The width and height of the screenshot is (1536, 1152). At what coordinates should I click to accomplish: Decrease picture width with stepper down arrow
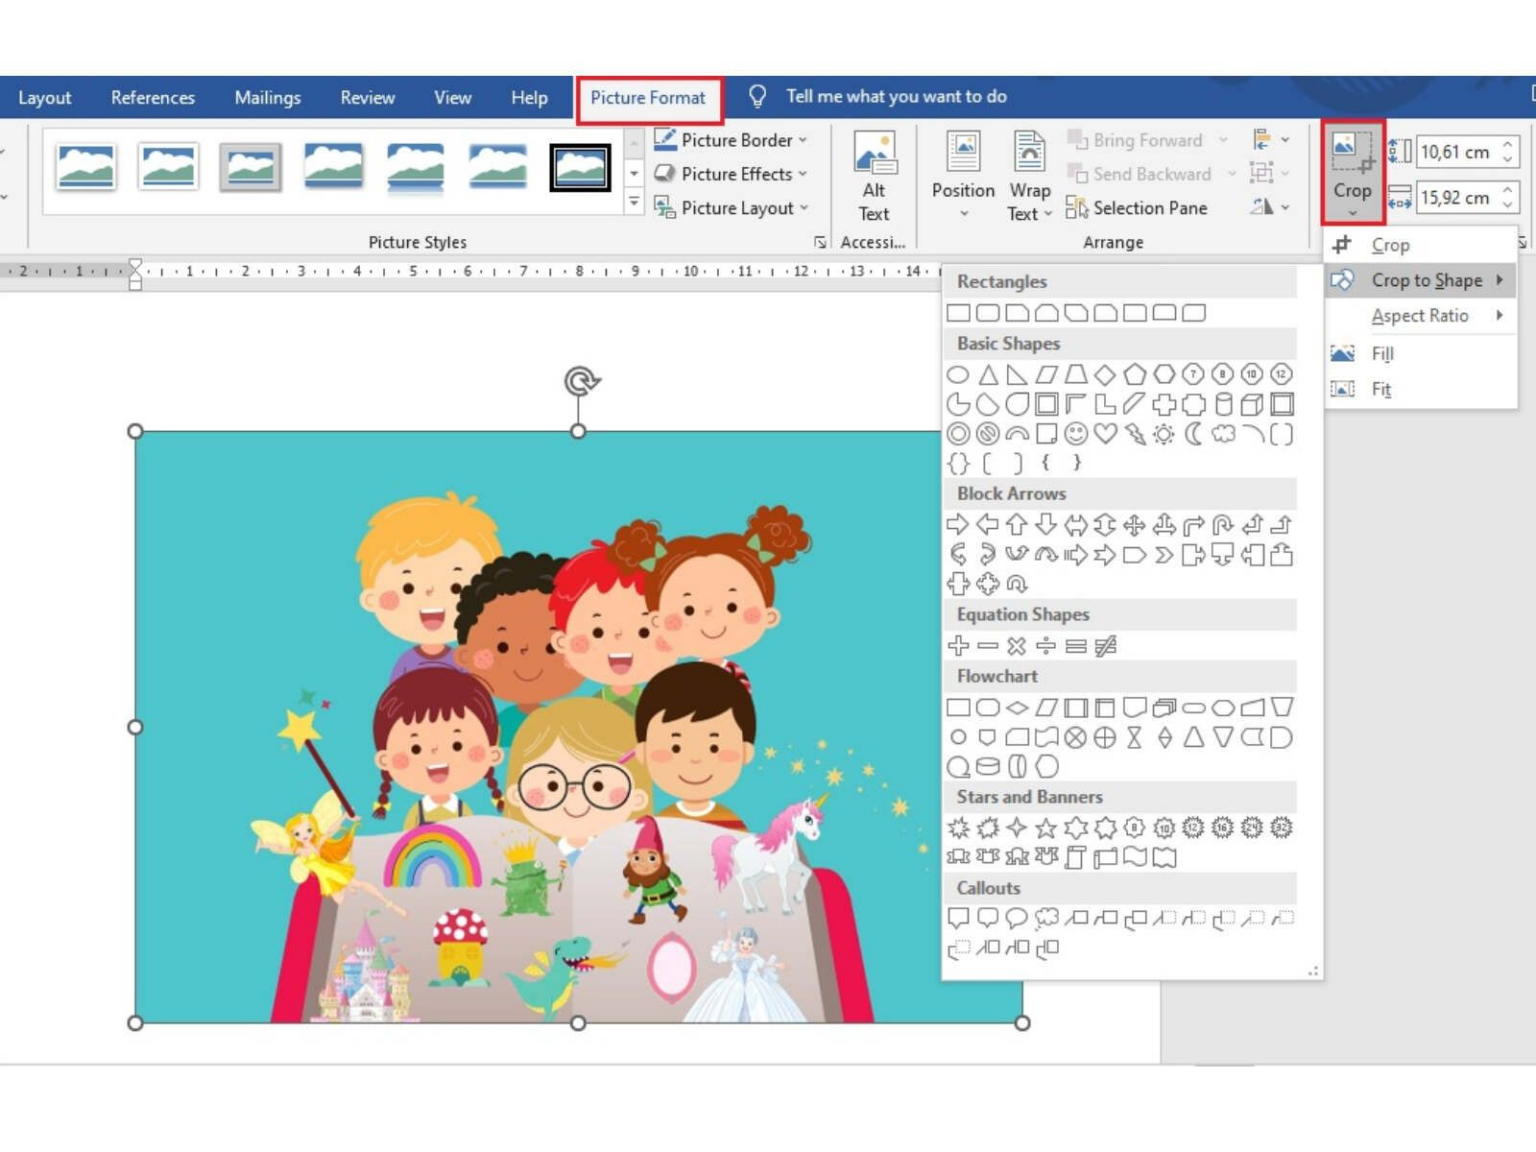1508,205
